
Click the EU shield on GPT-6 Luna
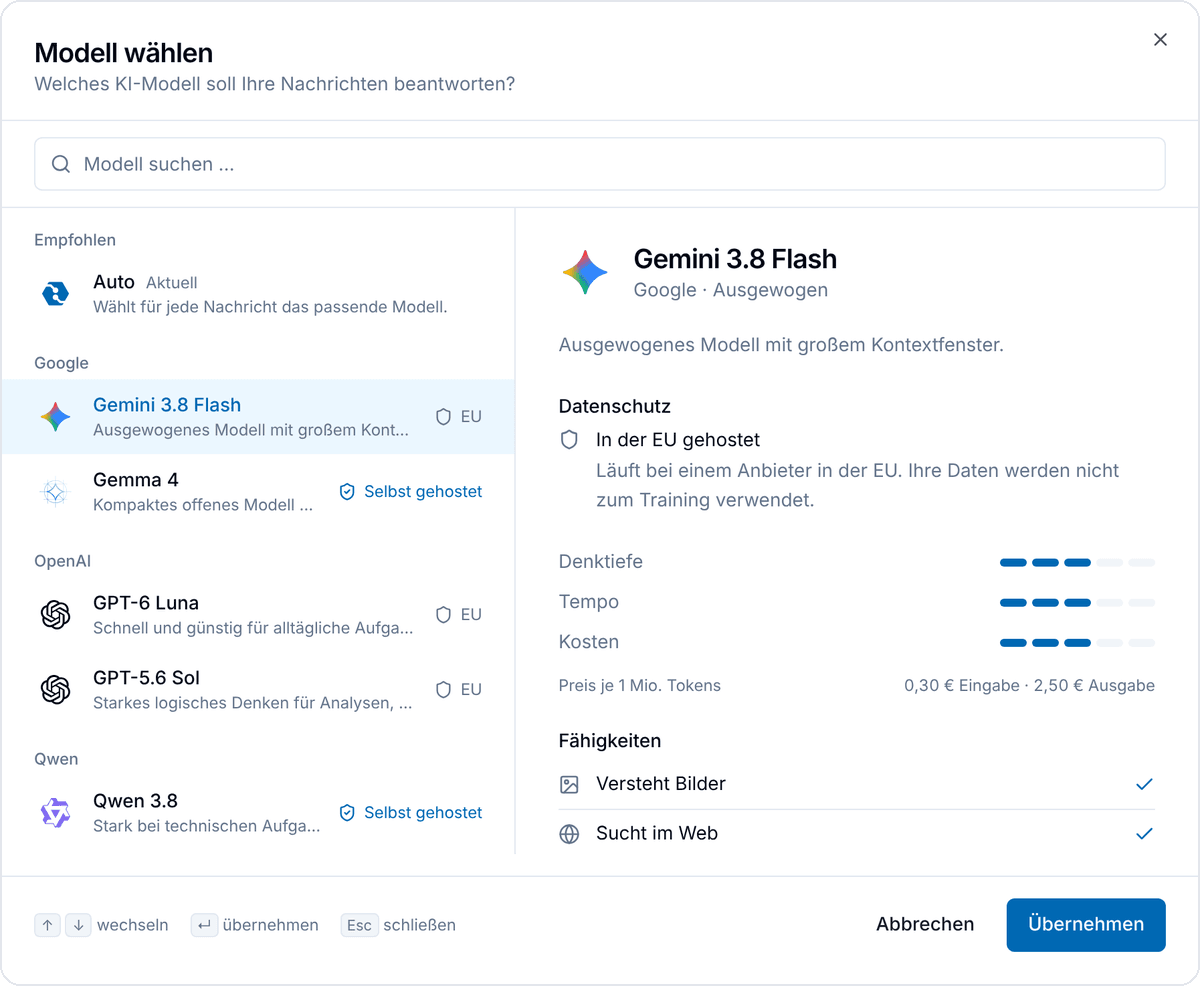tap(444, 615)
